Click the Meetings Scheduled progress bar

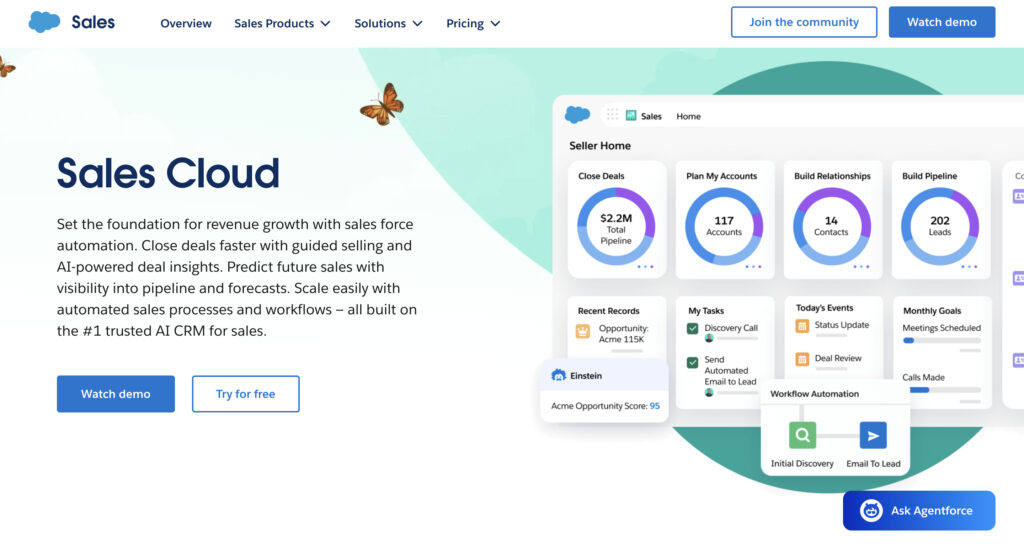pos(942,340)
